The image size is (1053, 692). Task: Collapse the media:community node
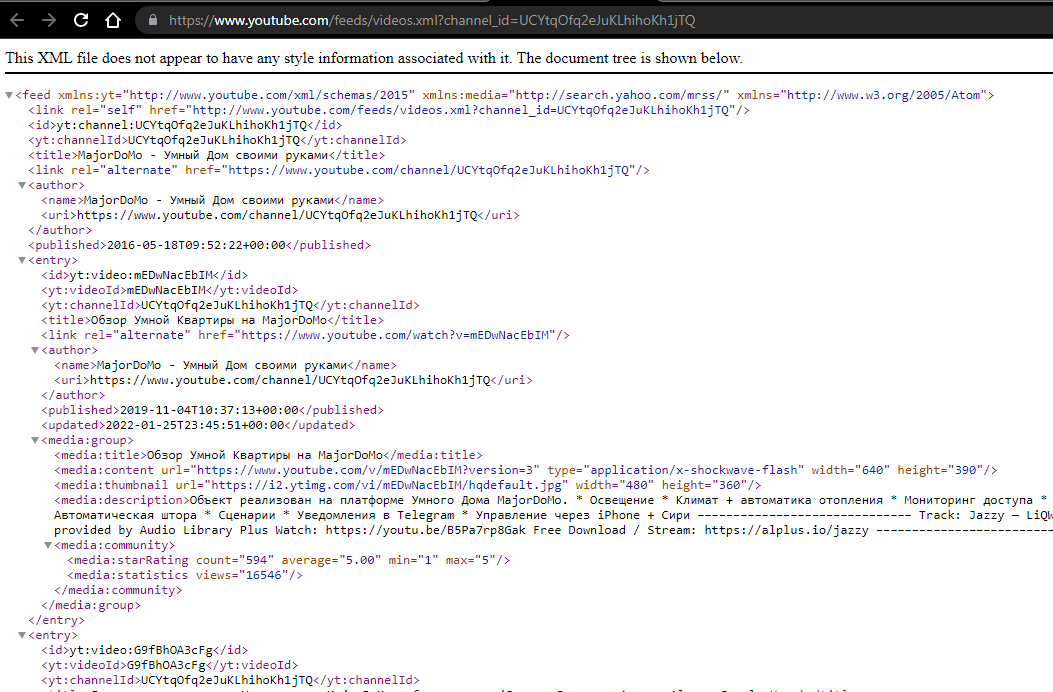click(x=48, y=545)
